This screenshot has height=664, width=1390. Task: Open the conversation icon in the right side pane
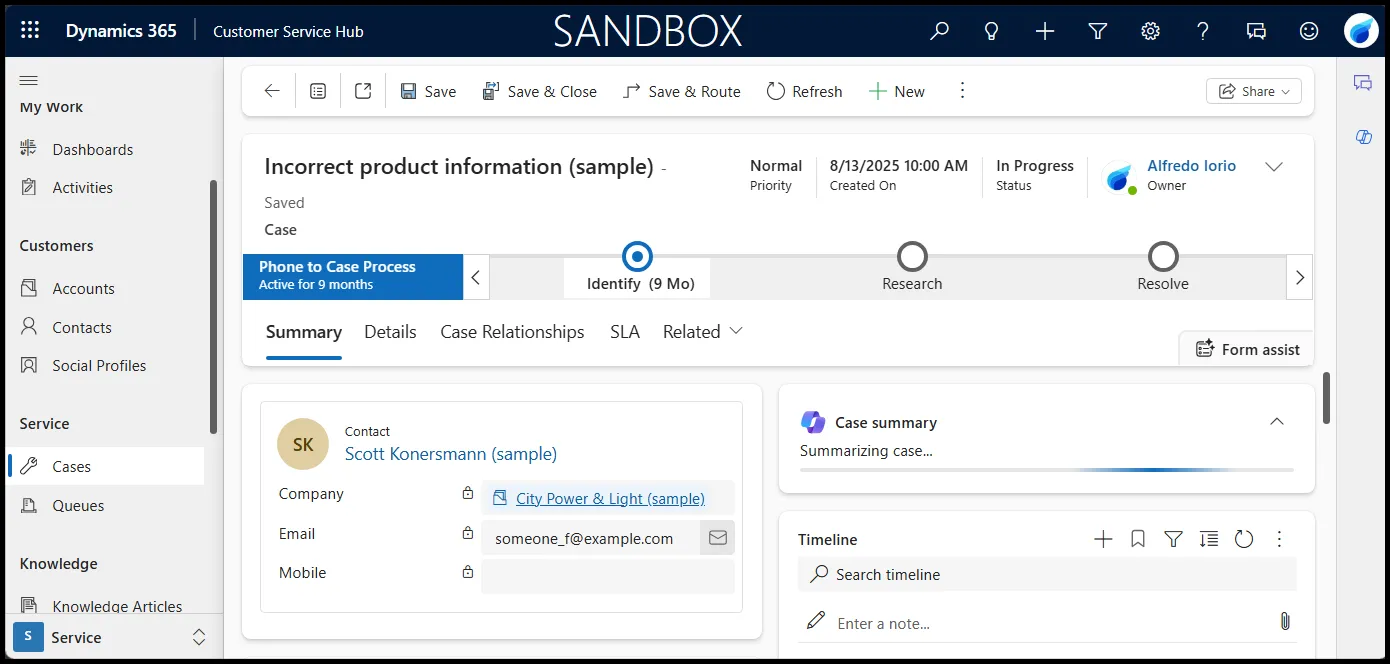coord(1363,83)
